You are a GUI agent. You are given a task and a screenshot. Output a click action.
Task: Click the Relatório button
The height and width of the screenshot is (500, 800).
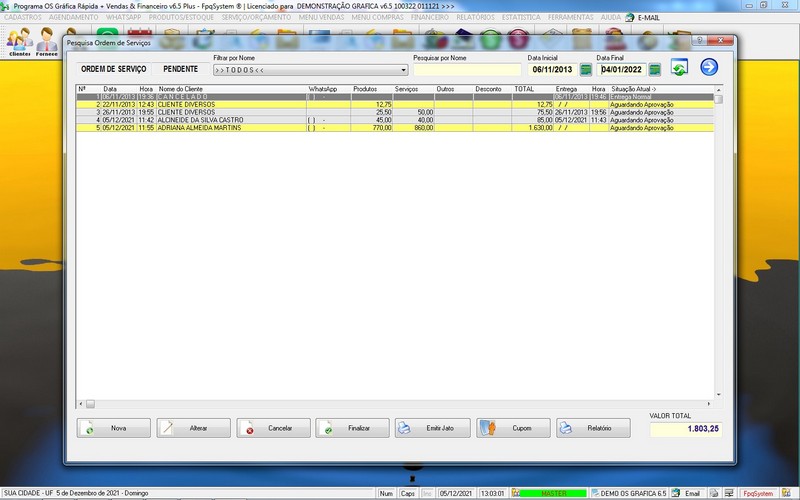click(593, 428)
